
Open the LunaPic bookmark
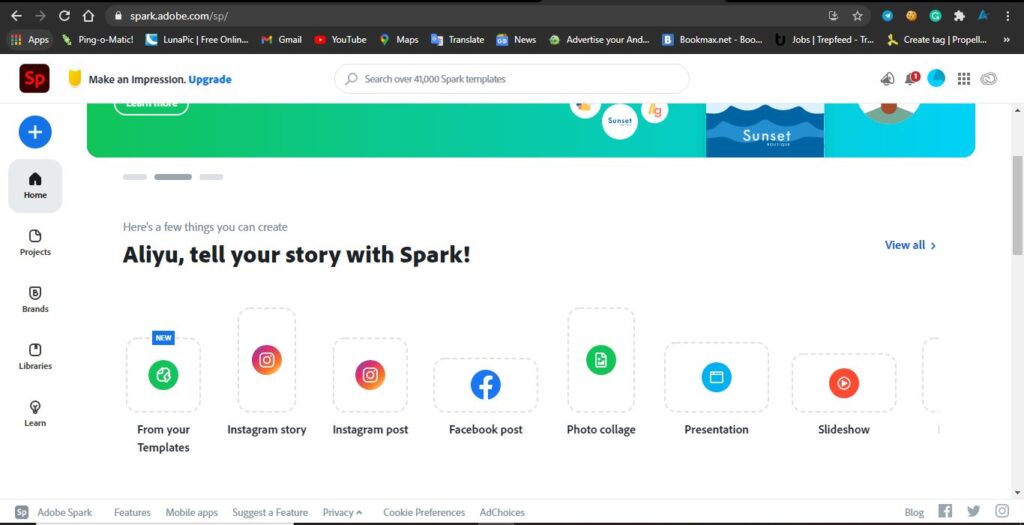point(197,40)
